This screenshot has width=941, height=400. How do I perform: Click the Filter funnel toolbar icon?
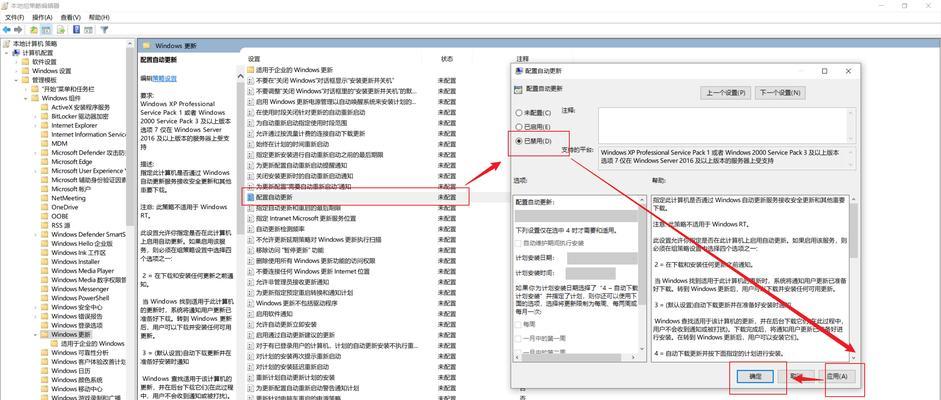[x=104, y=29]
